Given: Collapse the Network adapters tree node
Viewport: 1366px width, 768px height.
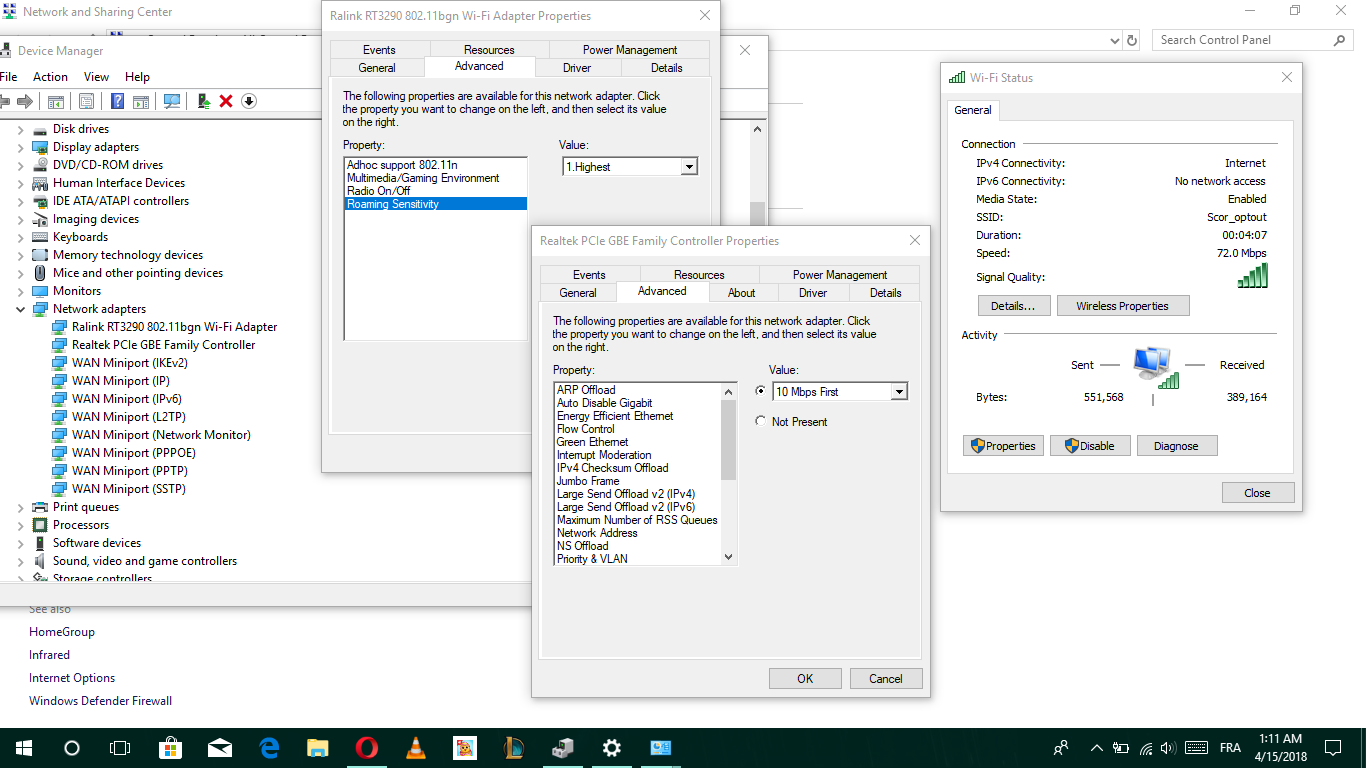Looking at the screenshot, I should click(x=21, y=309).
